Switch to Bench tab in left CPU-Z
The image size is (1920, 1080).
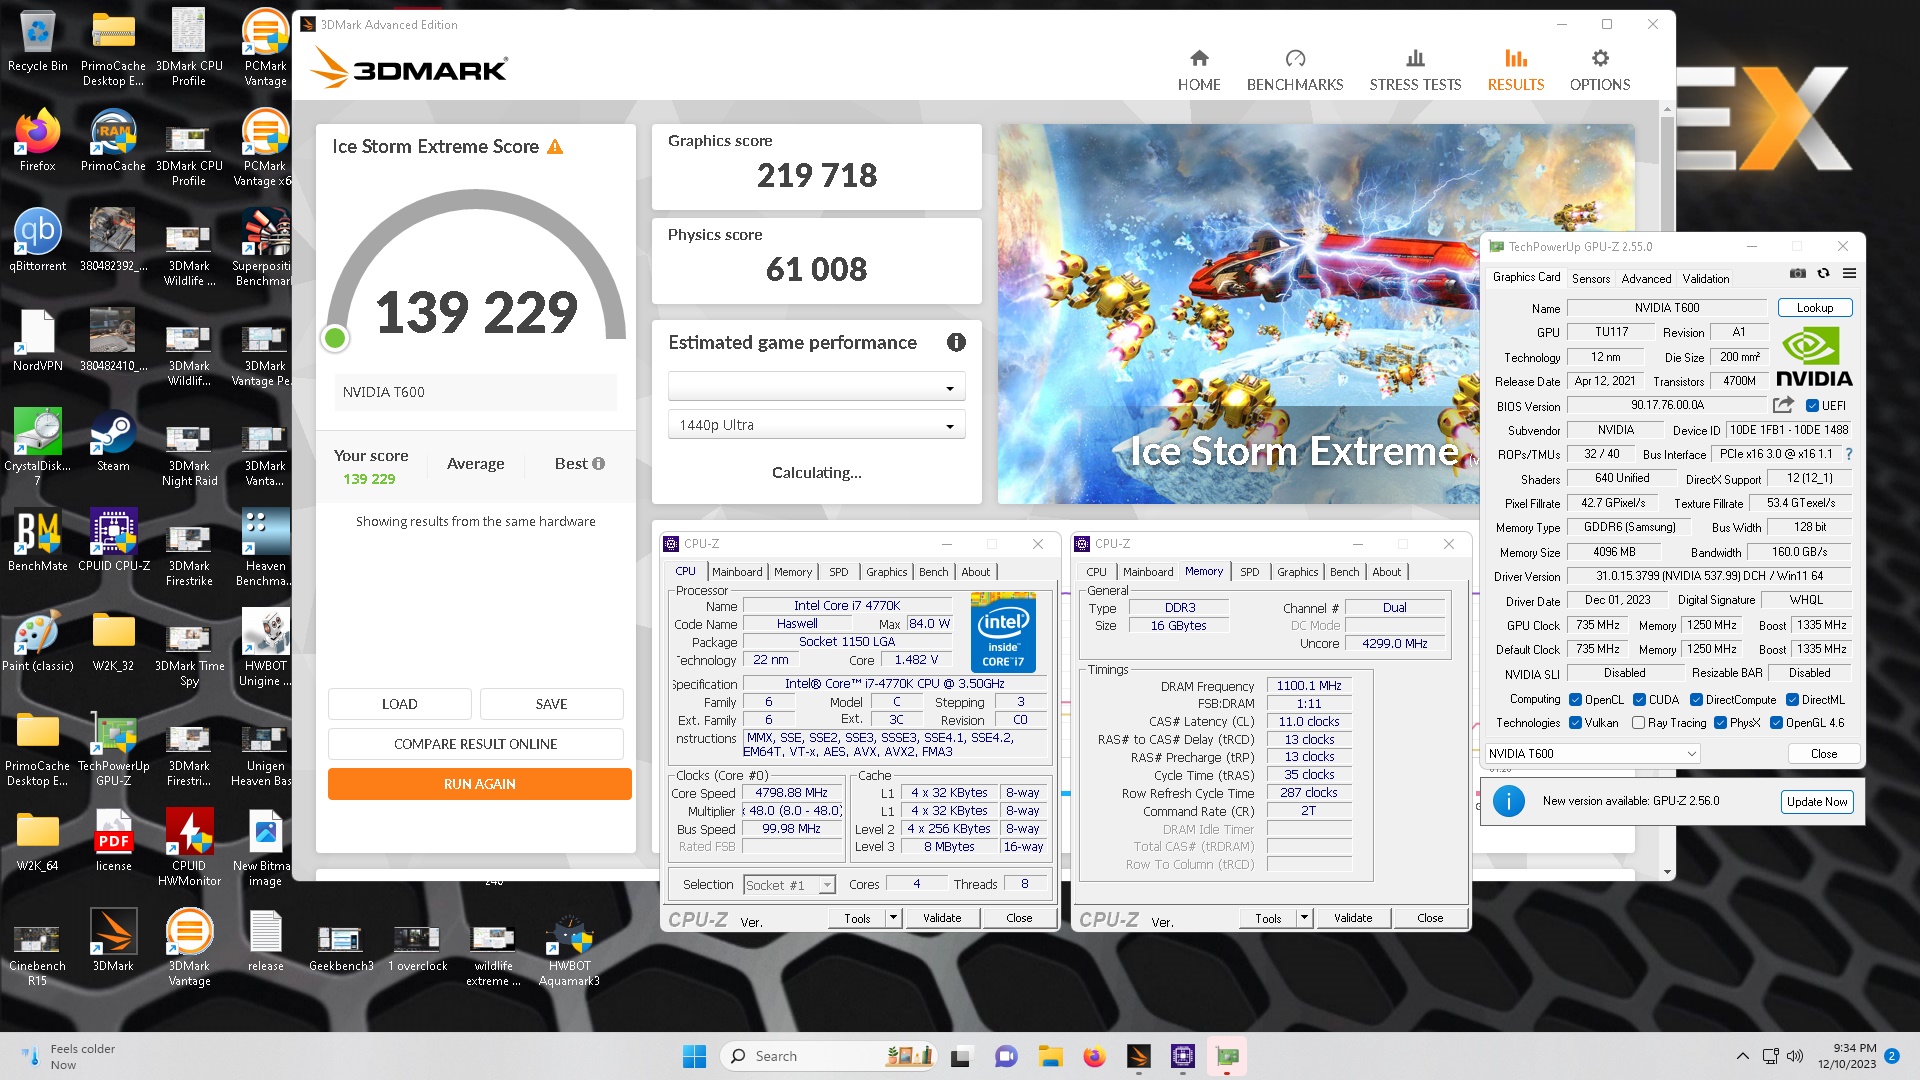click(x=933, y=572)
